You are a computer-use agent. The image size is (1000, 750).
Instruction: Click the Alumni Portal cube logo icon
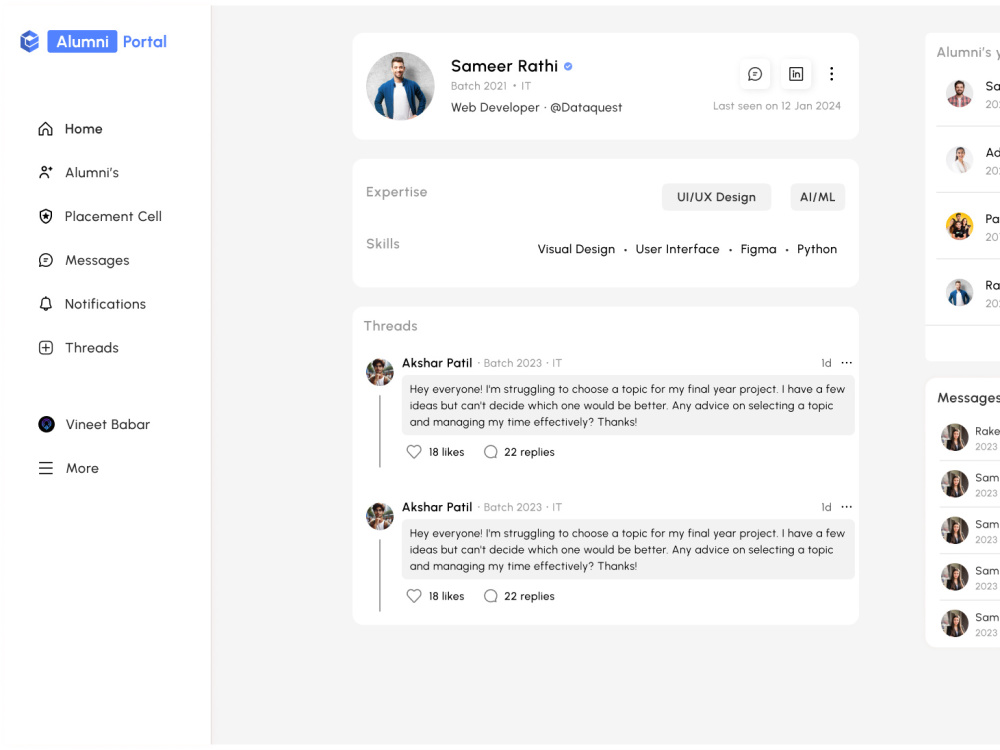[x=29, y=41]
